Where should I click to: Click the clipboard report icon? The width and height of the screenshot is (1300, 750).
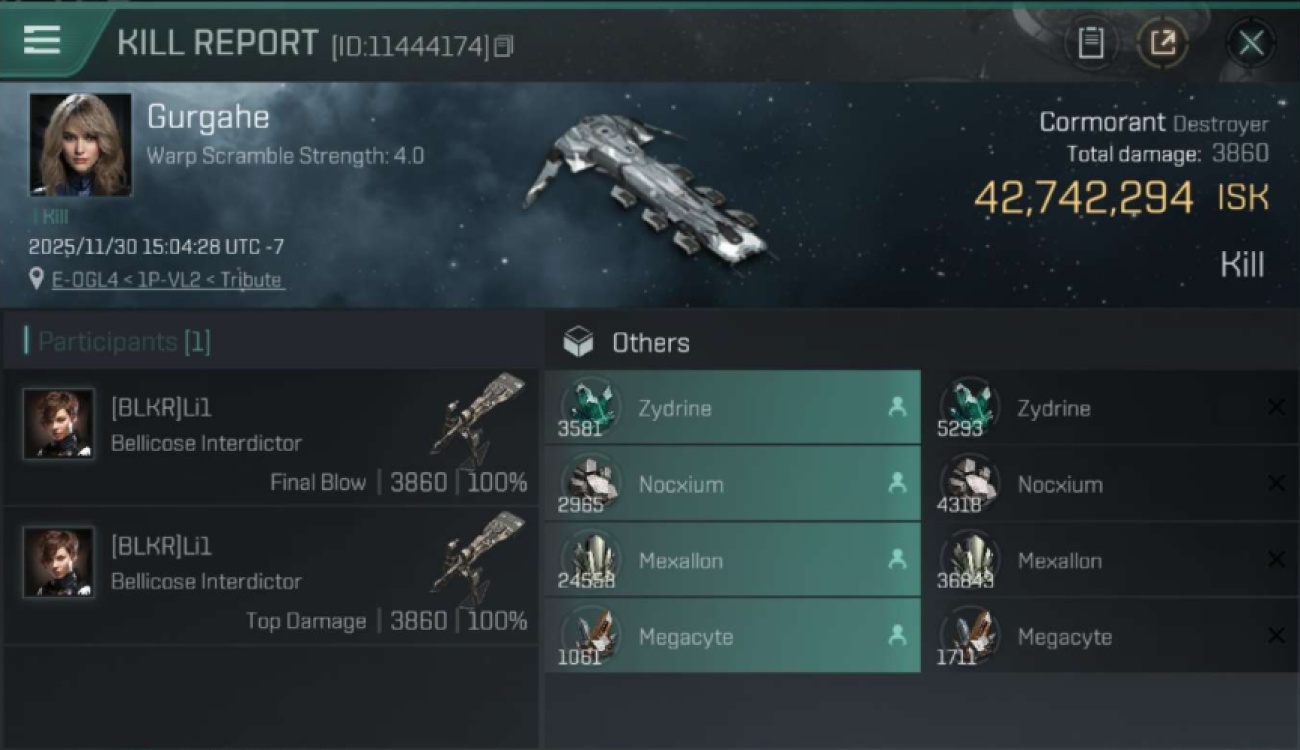1090,43
